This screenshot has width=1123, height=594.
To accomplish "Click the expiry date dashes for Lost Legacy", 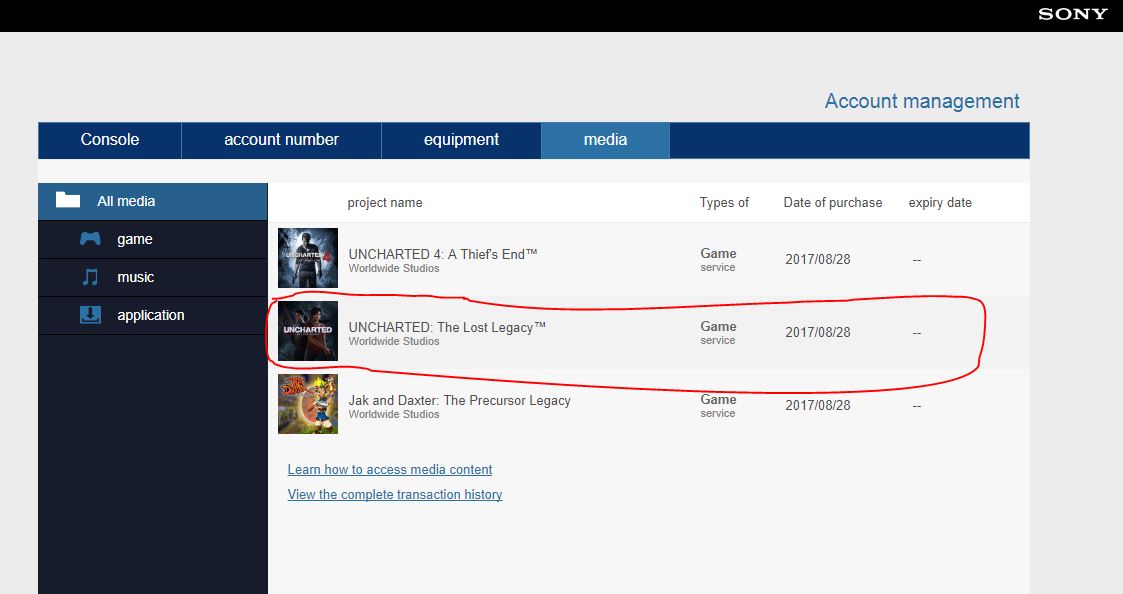I will pos(917,333).
